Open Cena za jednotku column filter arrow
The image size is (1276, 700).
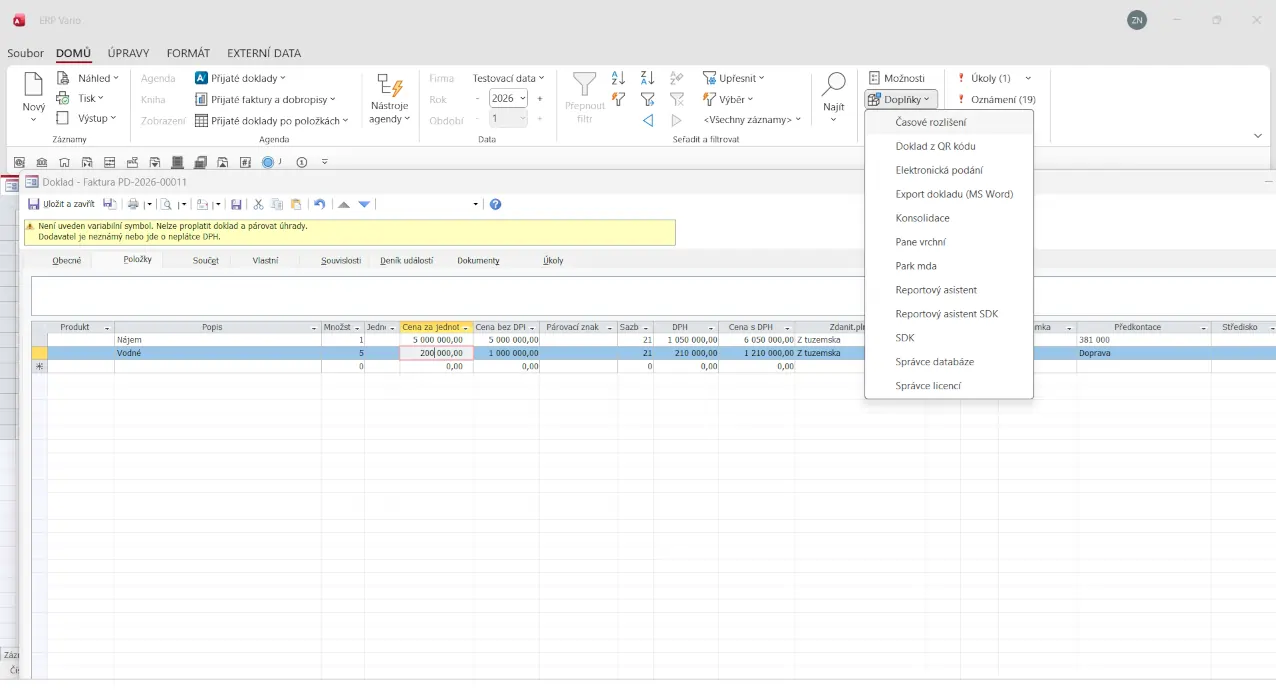466,328
